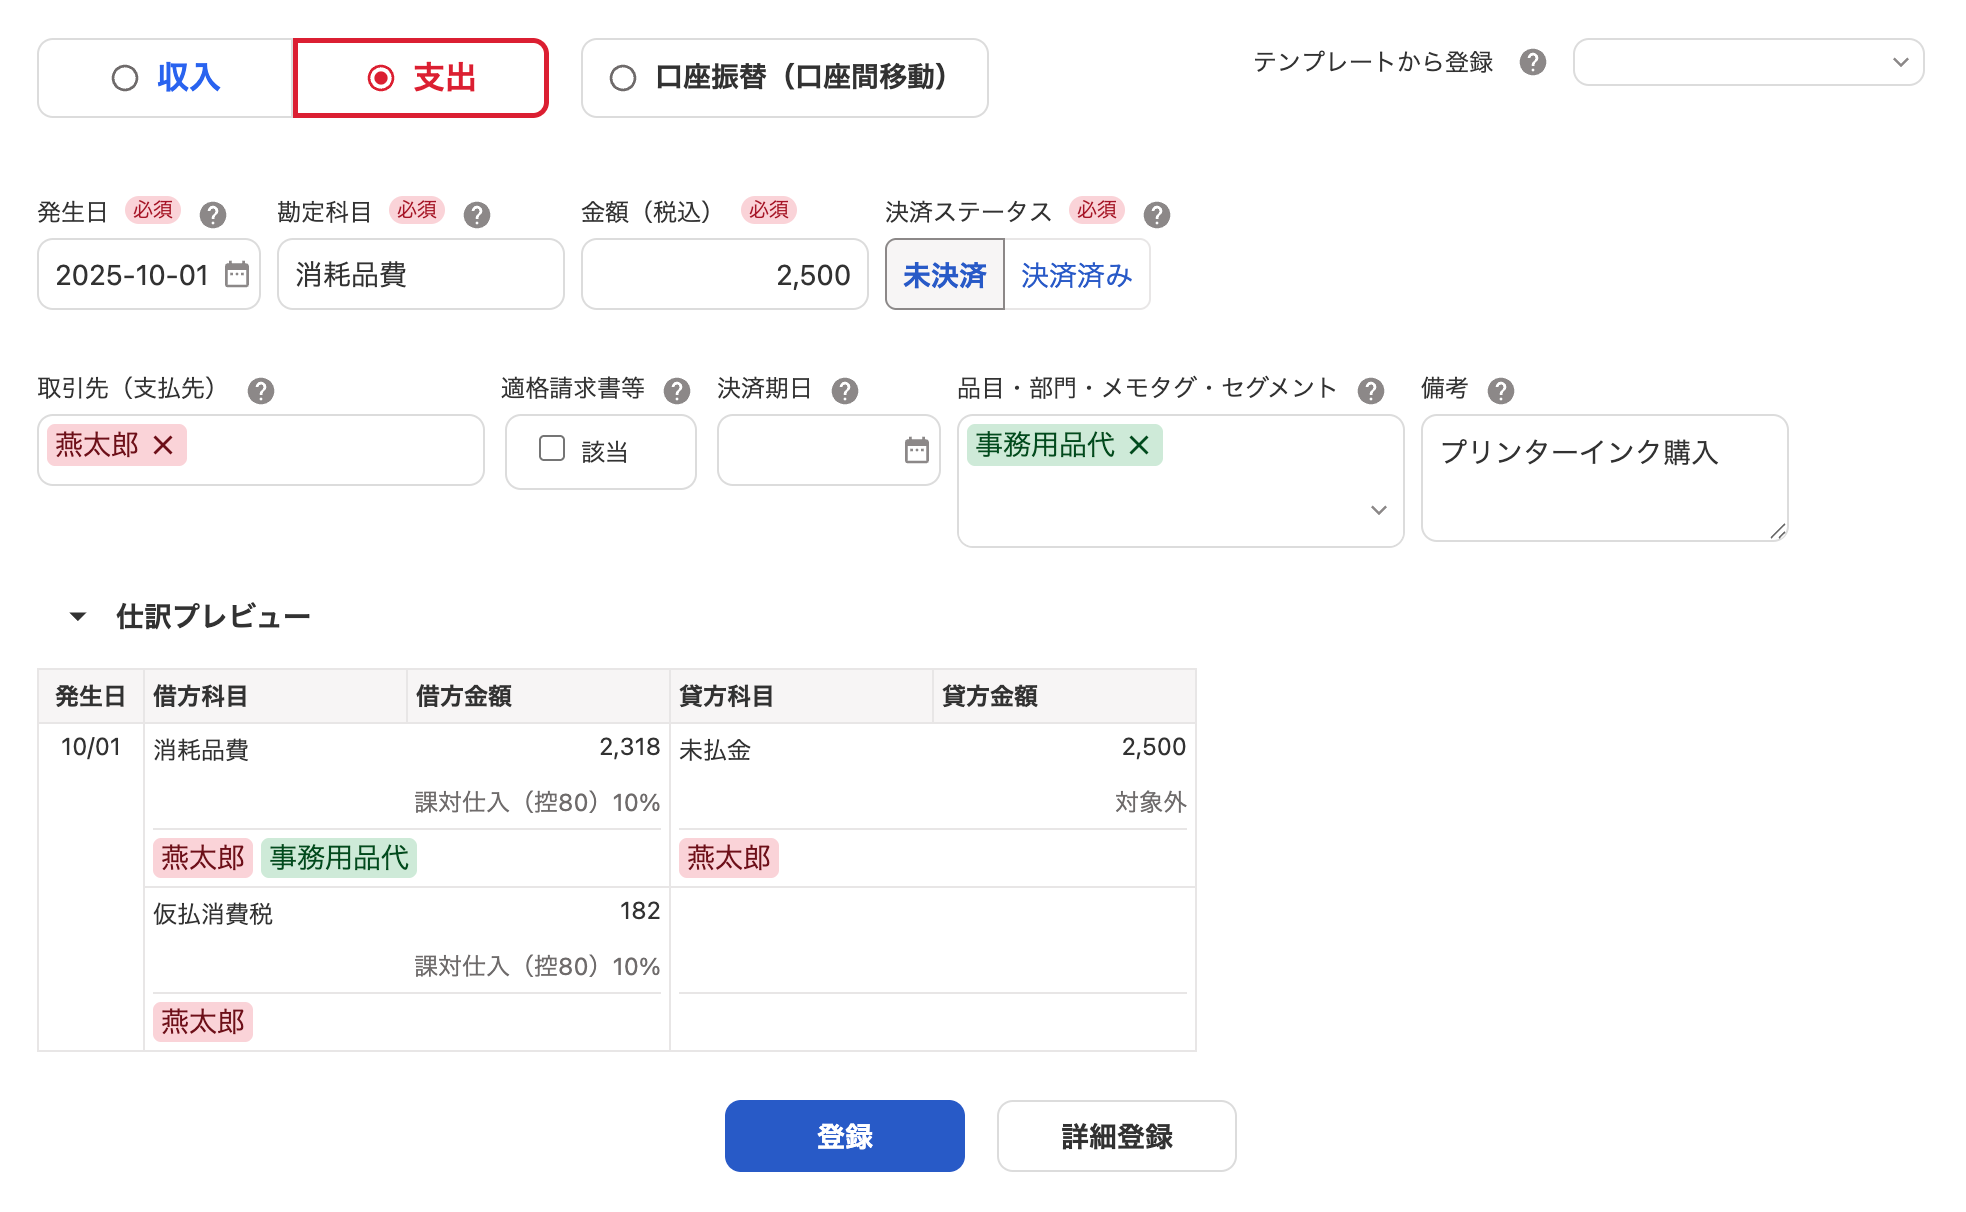Click 仮払消費税 row in journal preview
The width and height of the screenshot is (1966, 1212).
point(212,914)
